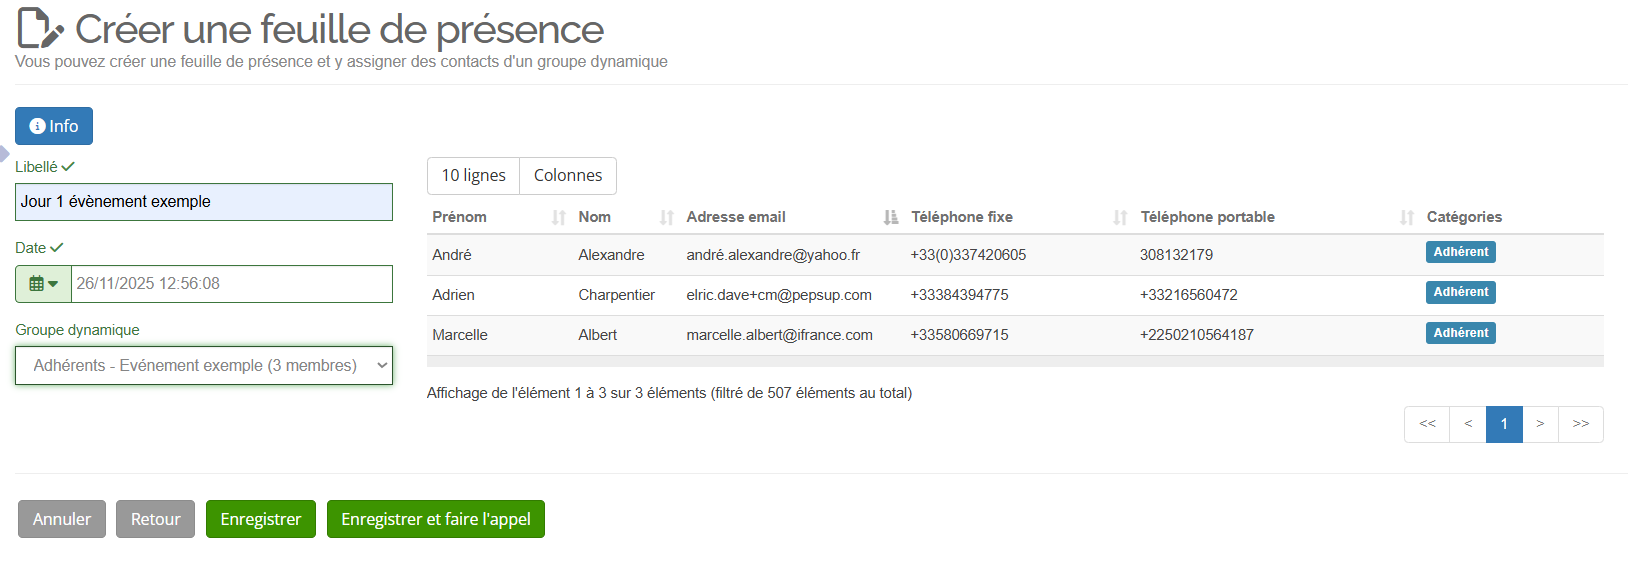
Task: Sort by Adresse email sort icon
Action: click(891, 217)
